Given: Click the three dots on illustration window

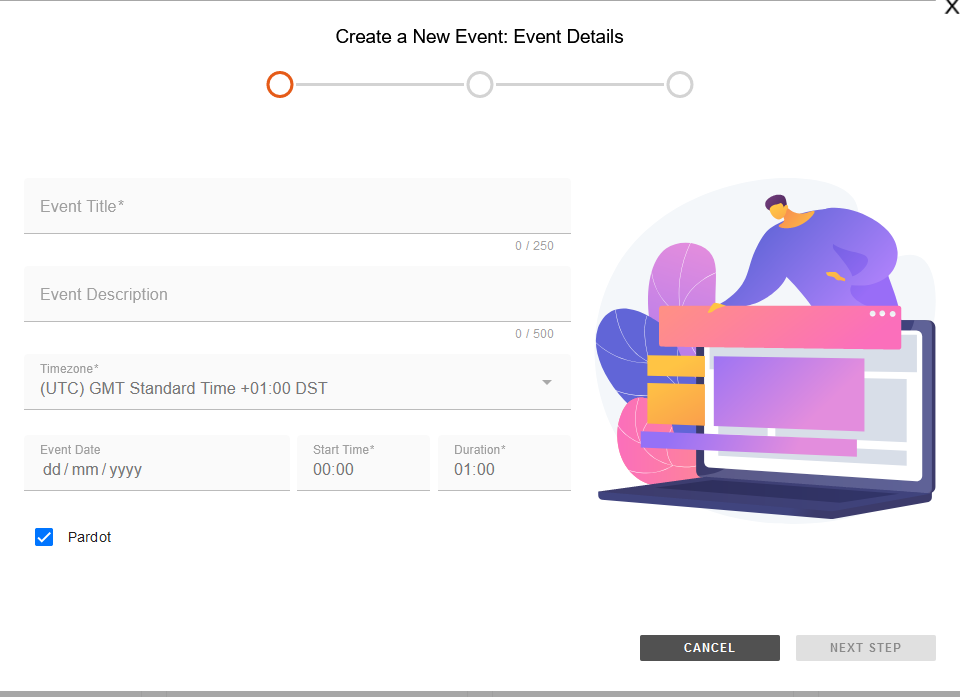Looking at the screenshot, I should 882,314.
